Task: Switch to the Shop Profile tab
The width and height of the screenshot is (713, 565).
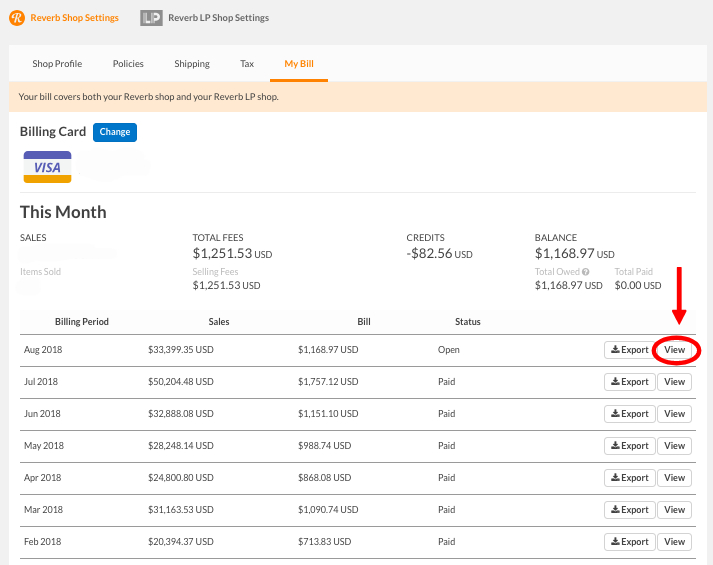Action: pyautogui.click(x=57, y=64)
